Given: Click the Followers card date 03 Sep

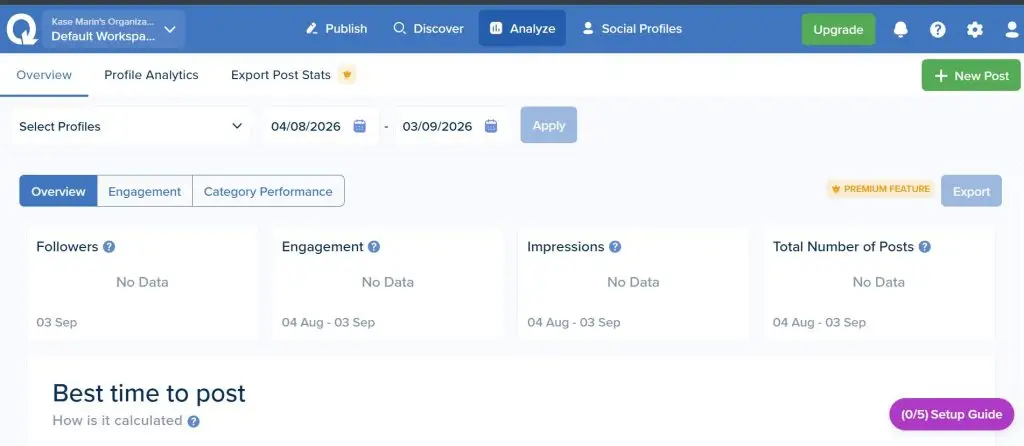Looking at the screenshot, I should pyautogui.click(x=56, y=323).
